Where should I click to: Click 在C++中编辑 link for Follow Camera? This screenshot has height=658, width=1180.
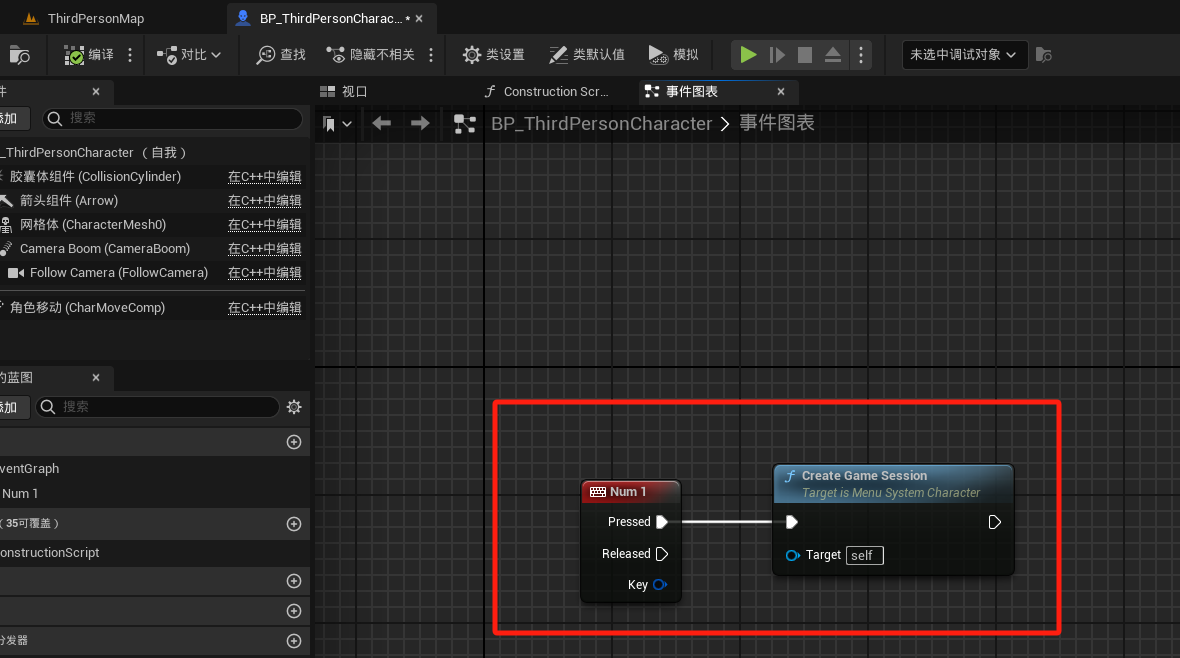click(x=264, y=273)
